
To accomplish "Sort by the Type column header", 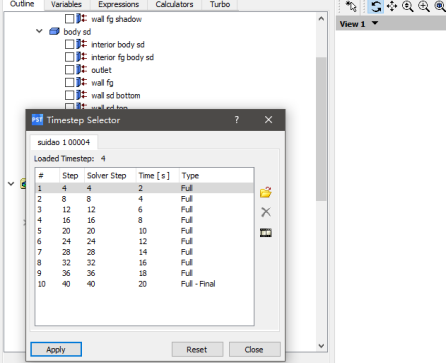I will pos(216,176).
